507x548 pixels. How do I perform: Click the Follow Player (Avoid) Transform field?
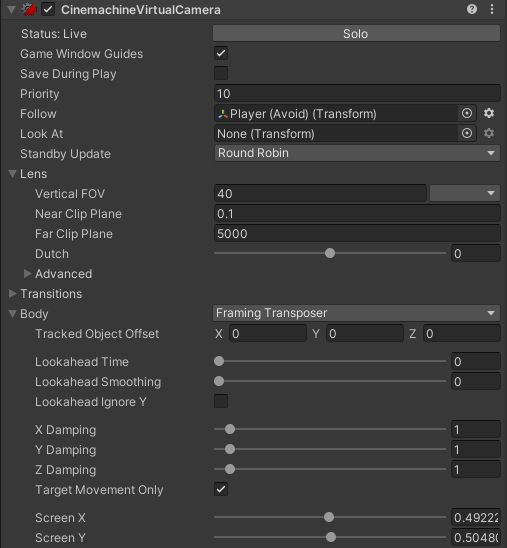click(336, 114)
